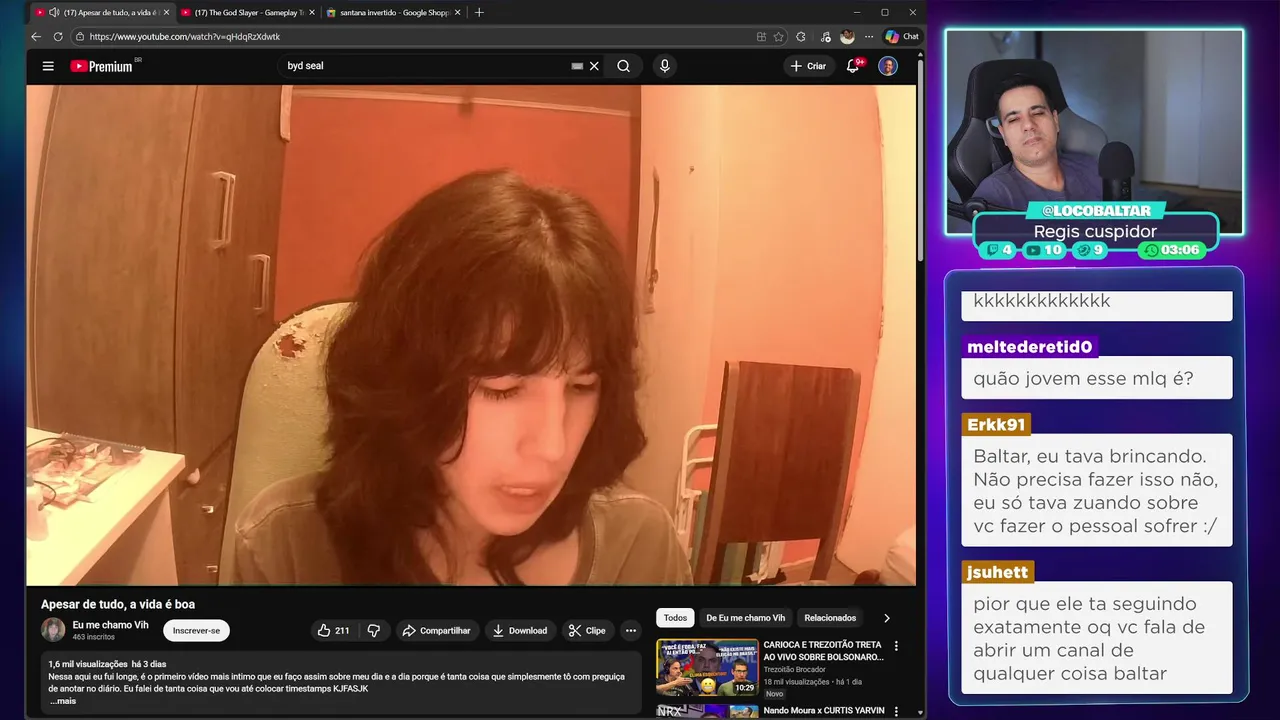Viewport: 1280px width, 720px height.
Task: Show next filter chips with right arrow
Action: pyautogui.click(x=886, y=618)
